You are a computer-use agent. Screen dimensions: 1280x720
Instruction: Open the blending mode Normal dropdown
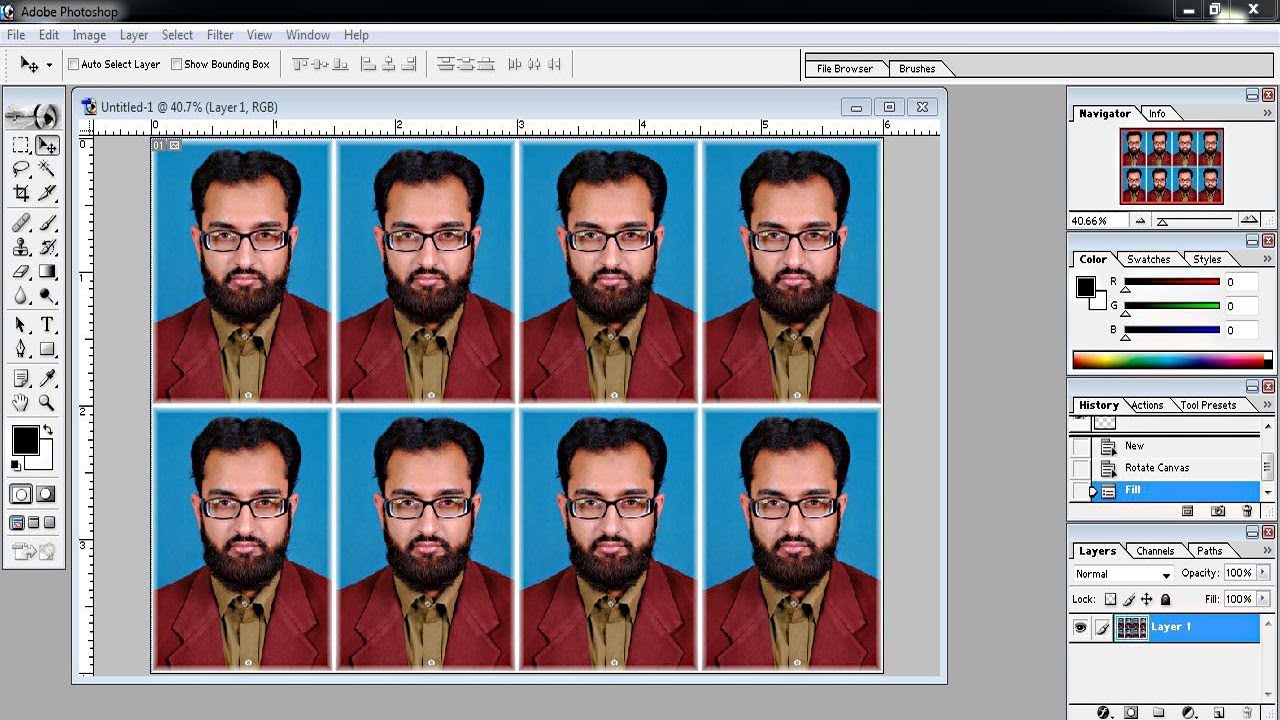coord(1123,574)
